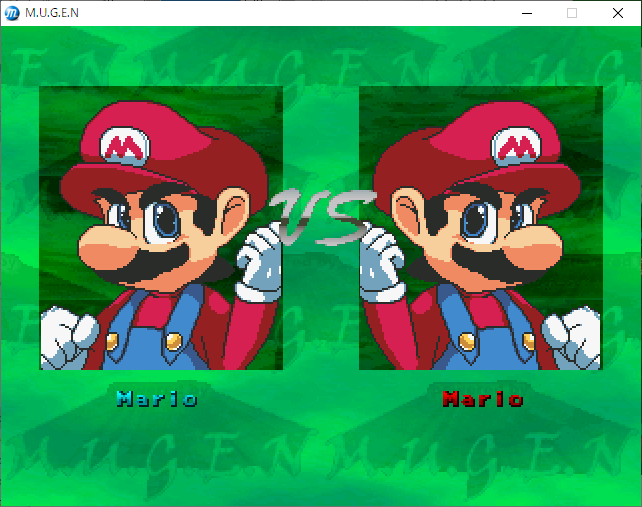Click the blue Mario name label
The width and height of the screenshot is (642, 507).
click(157, 399)
